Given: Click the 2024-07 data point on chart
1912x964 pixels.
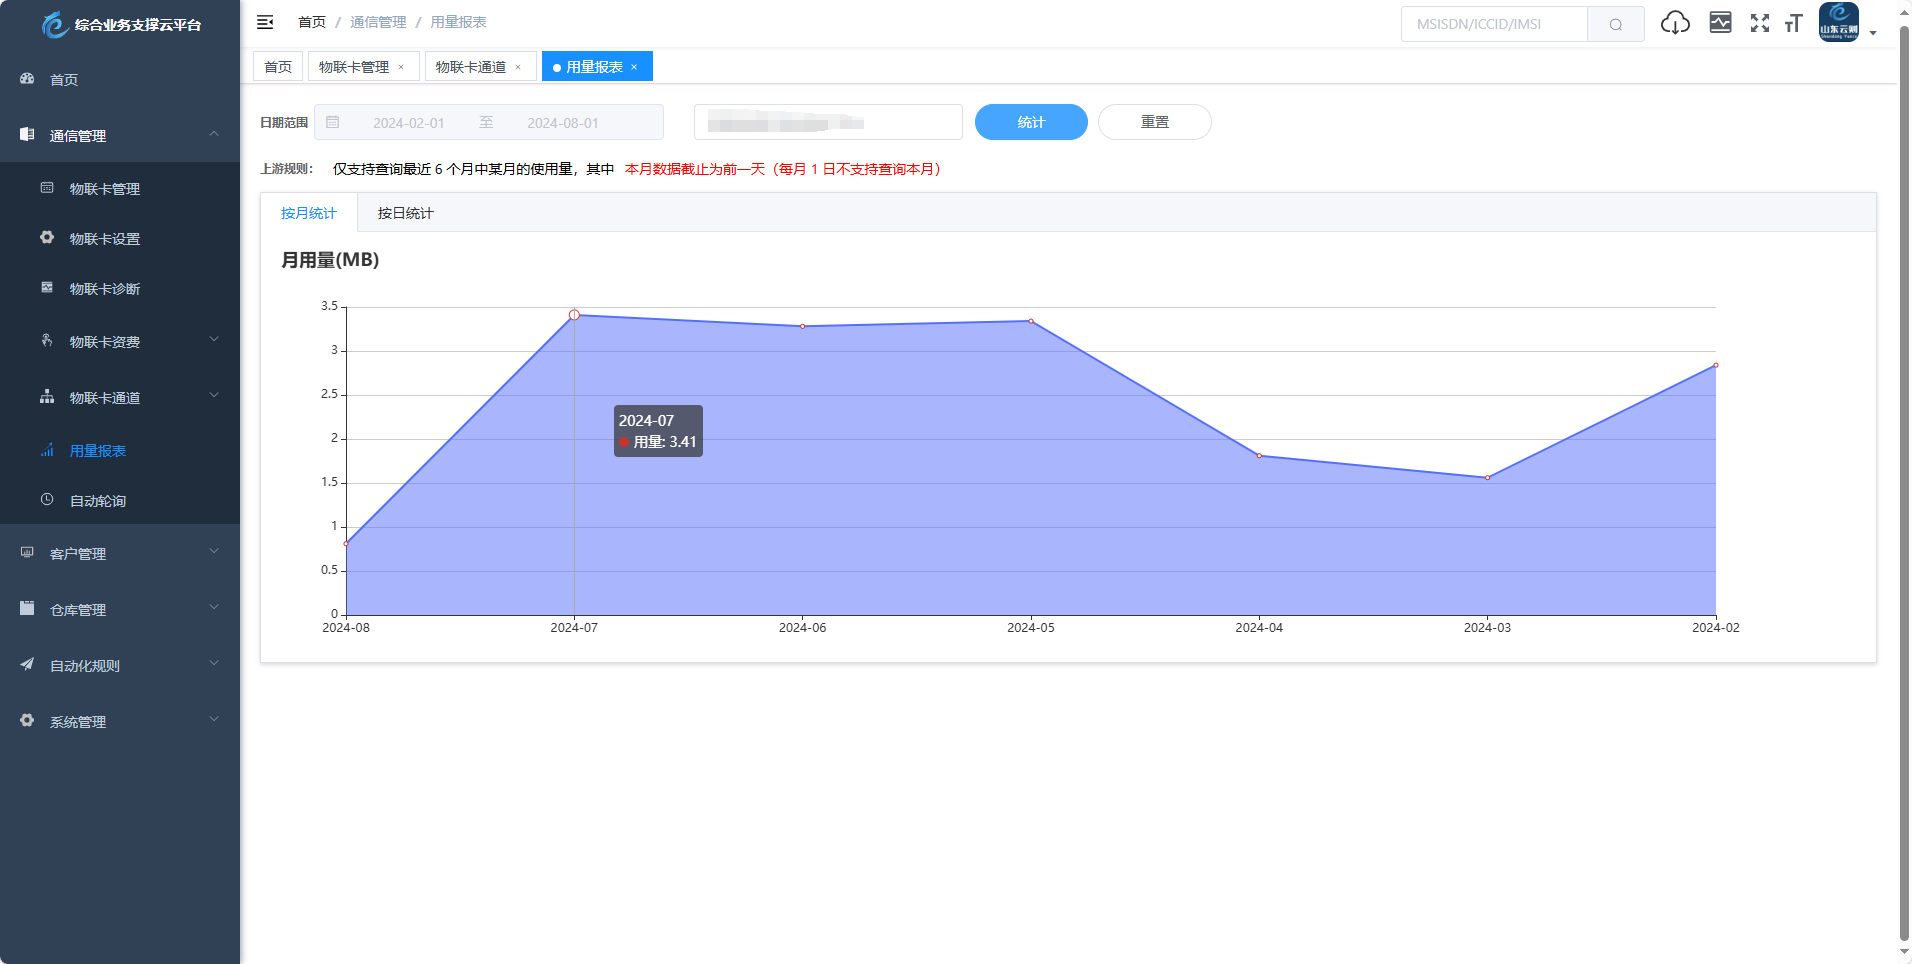Looking at the screenshot, I should coord(574,315).
